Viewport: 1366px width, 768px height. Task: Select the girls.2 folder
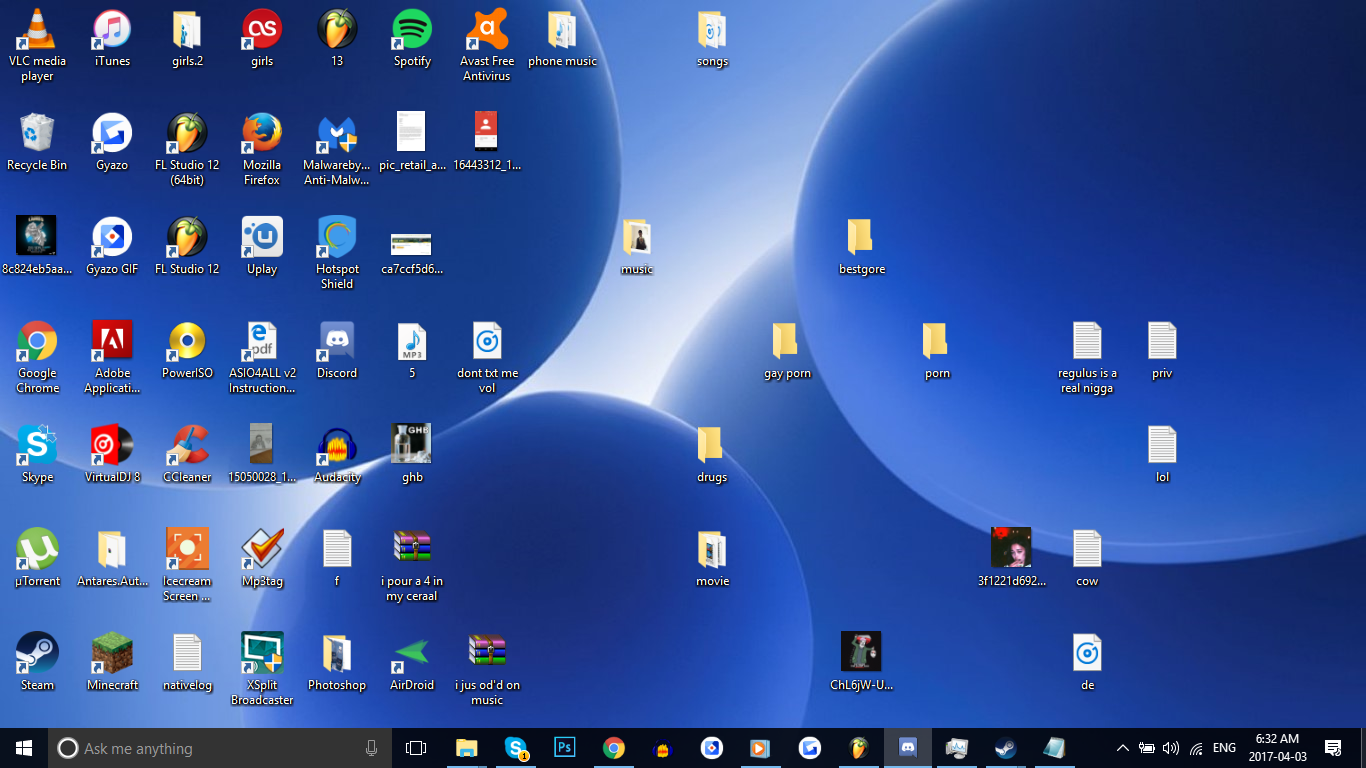point(187,38)
